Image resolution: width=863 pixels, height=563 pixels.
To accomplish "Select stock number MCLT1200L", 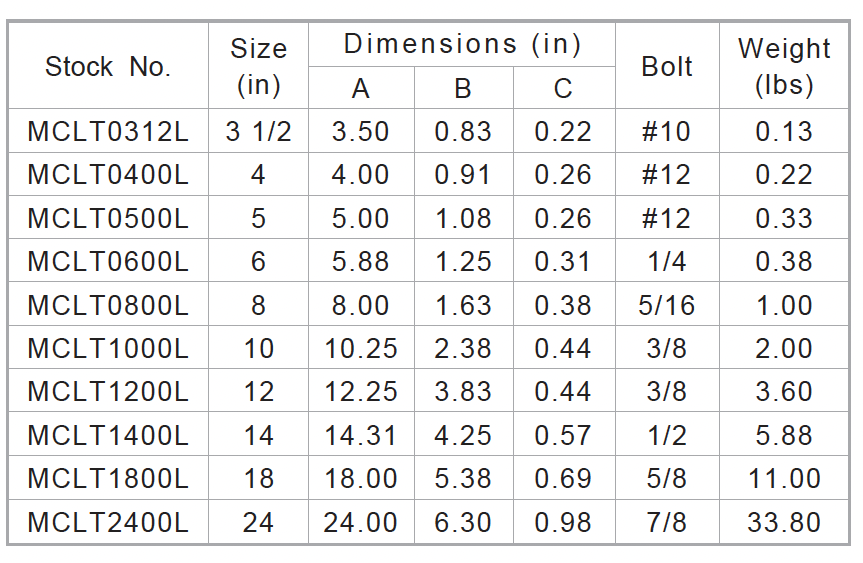I will (x=108, y=391).
